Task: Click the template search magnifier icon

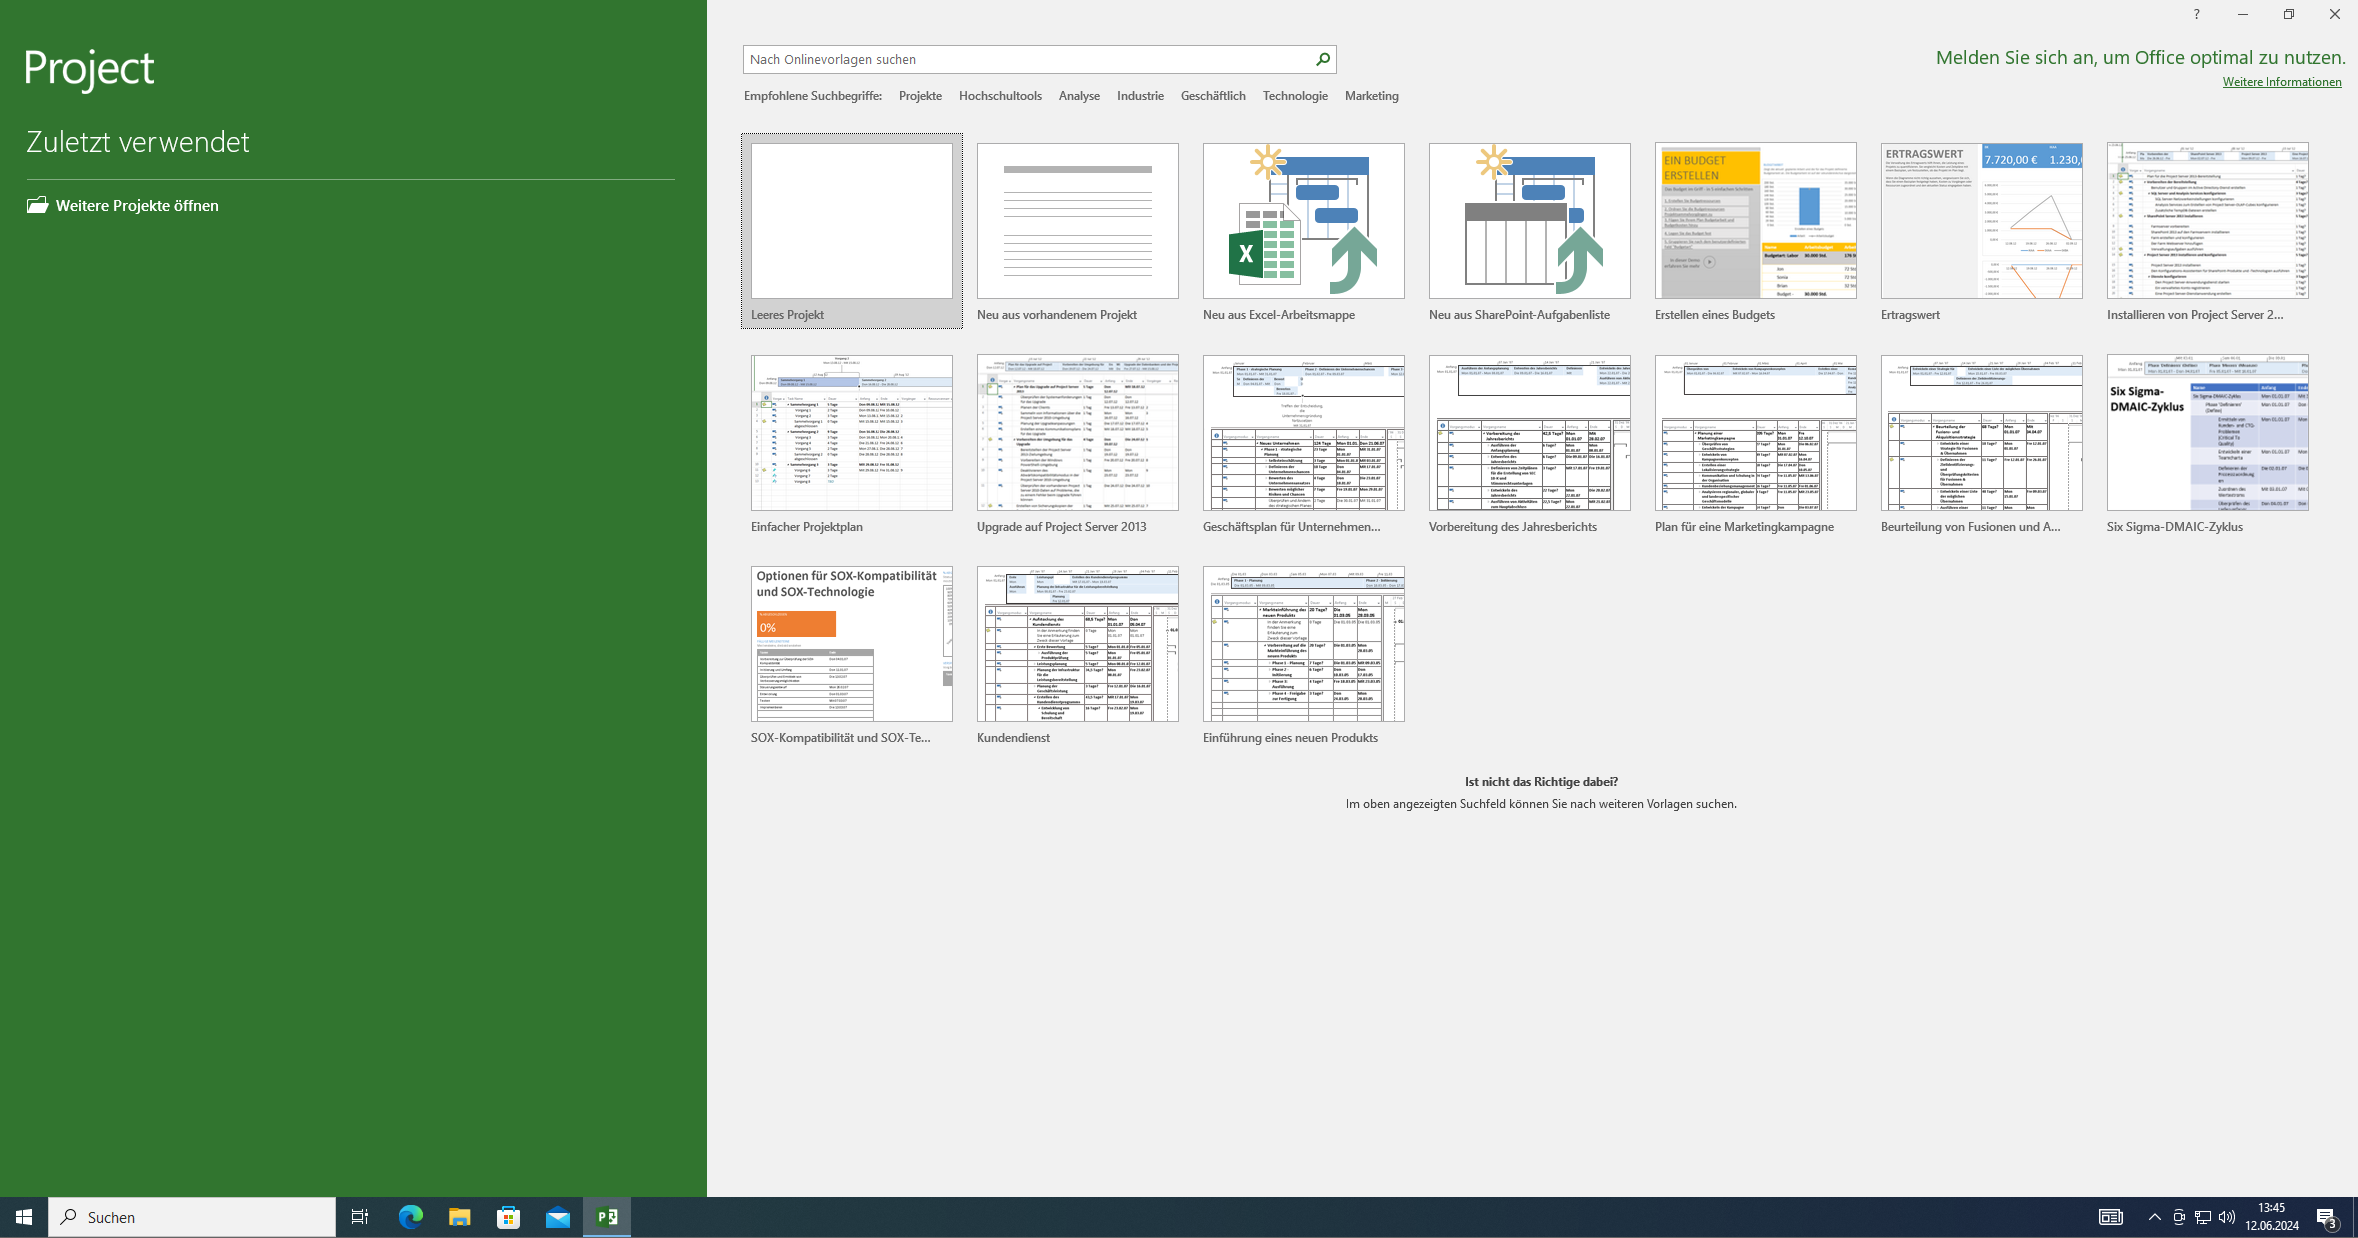Action: tap(1322, 59)
